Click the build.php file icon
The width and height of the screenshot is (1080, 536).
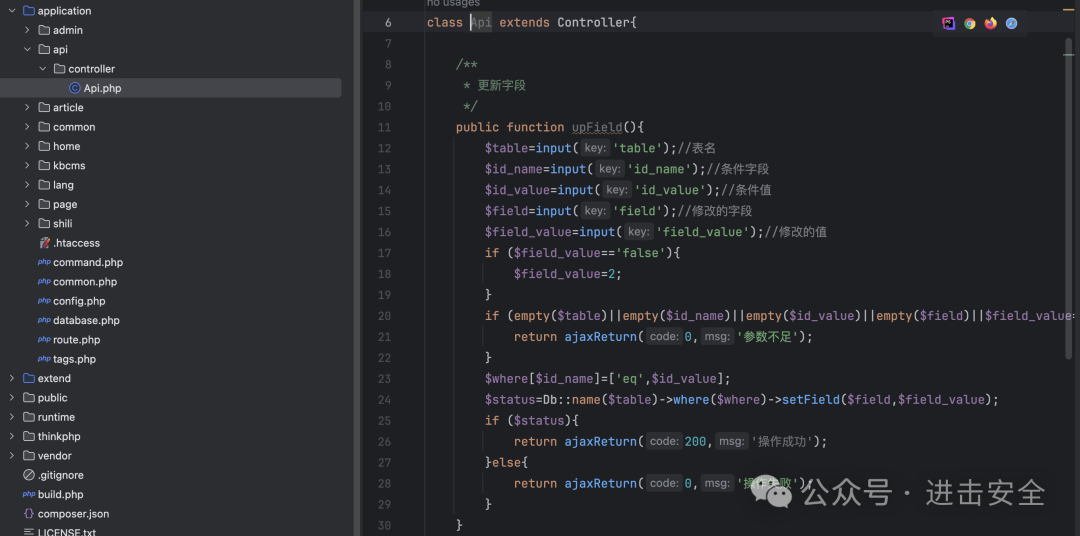pyautogui.click(x=29, y=494)
